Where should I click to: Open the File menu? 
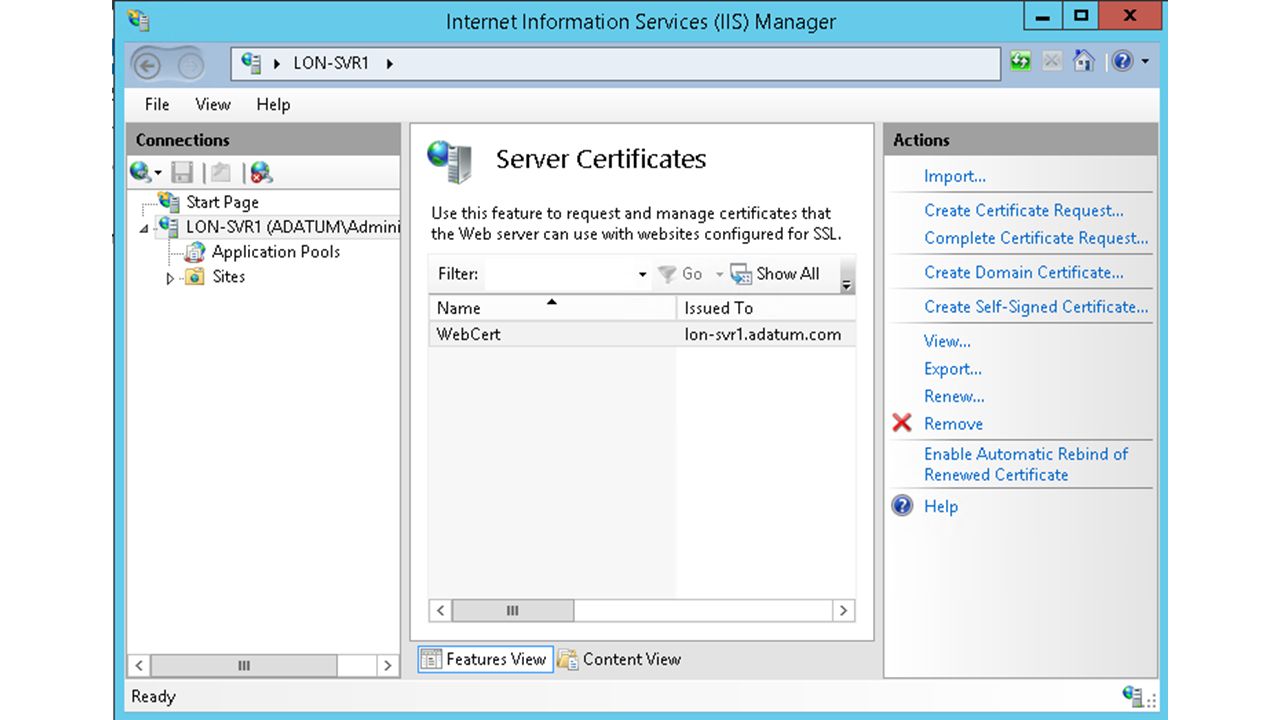pos(157,104)
